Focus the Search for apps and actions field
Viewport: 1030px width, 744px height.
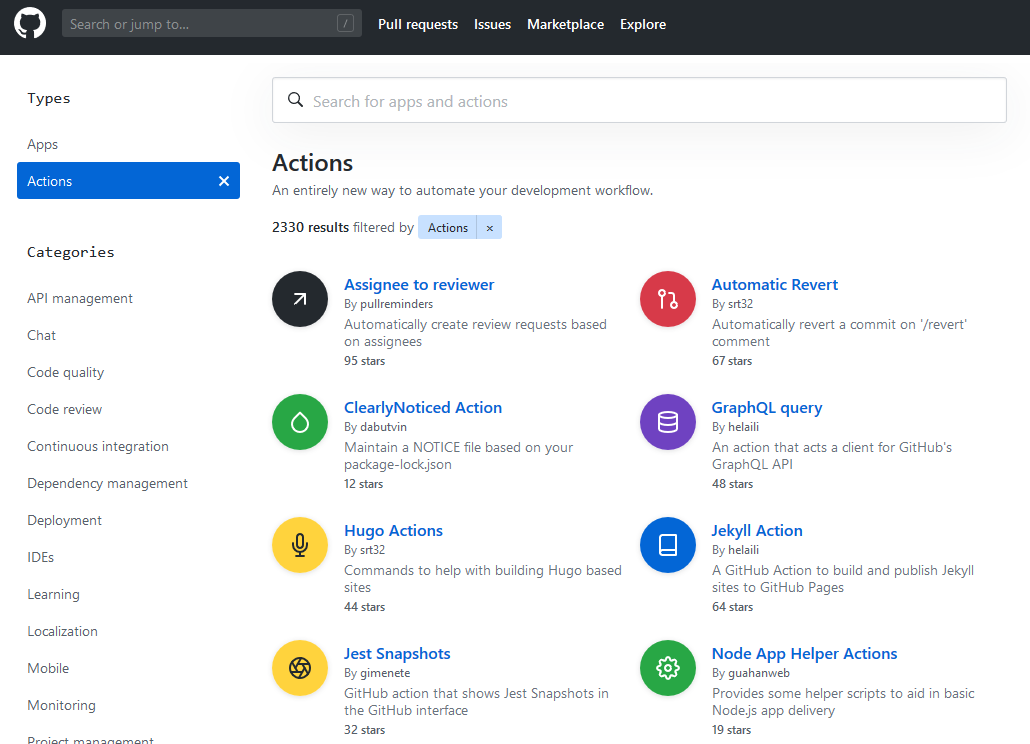click(639, 100)
